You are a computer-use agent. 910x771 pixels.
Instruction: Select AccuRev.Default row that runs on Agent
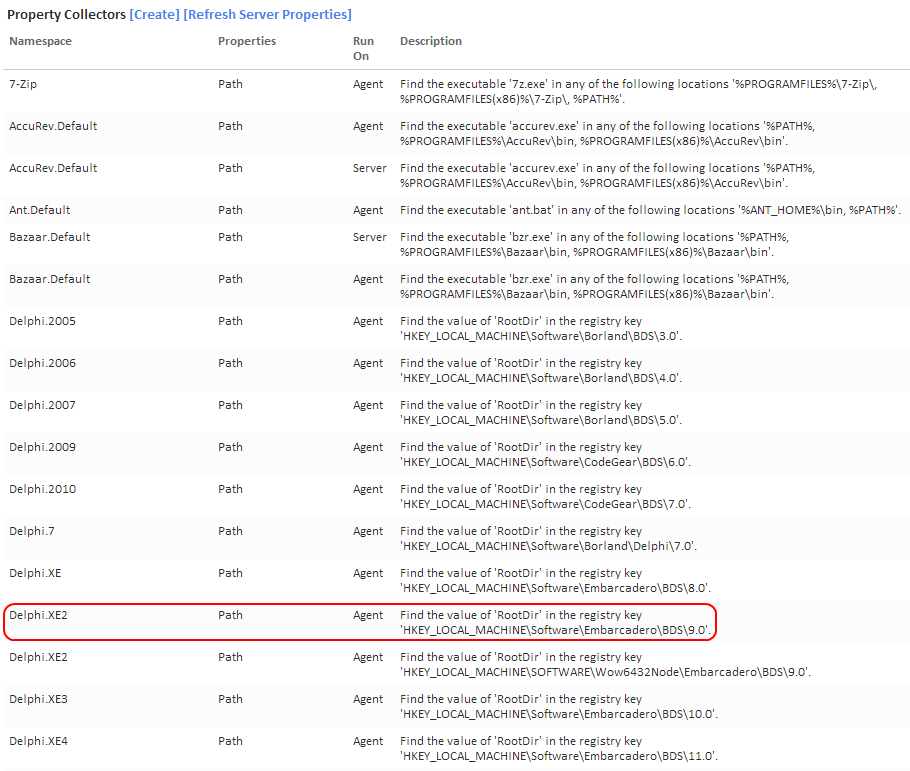pyautogui.click(x=455, y=133)
